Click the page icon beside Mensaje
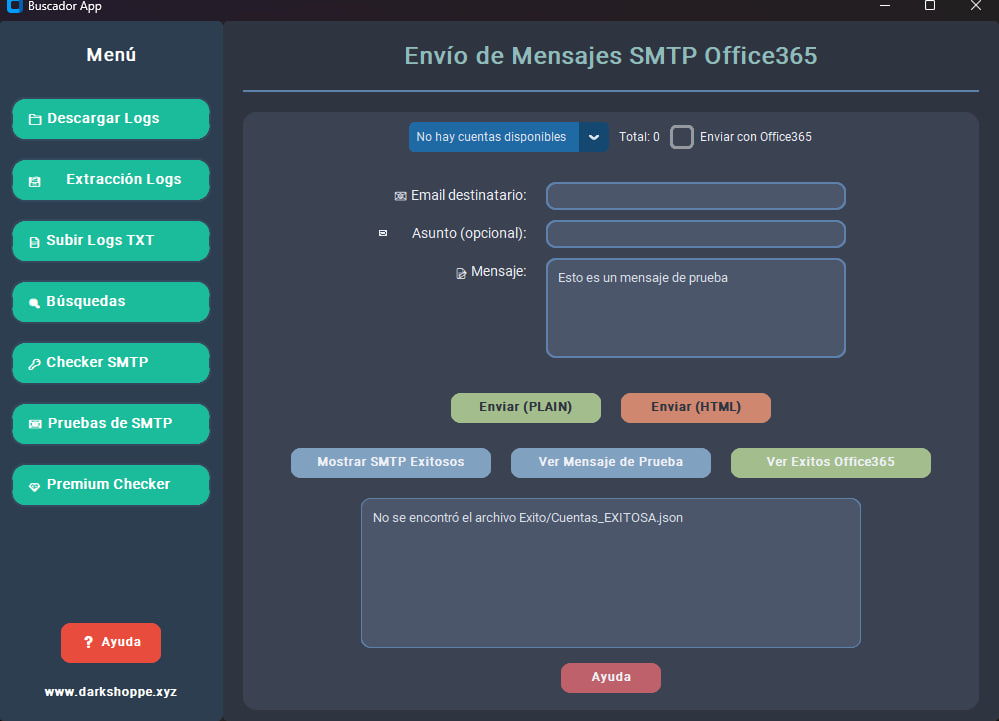 point(460,271)
